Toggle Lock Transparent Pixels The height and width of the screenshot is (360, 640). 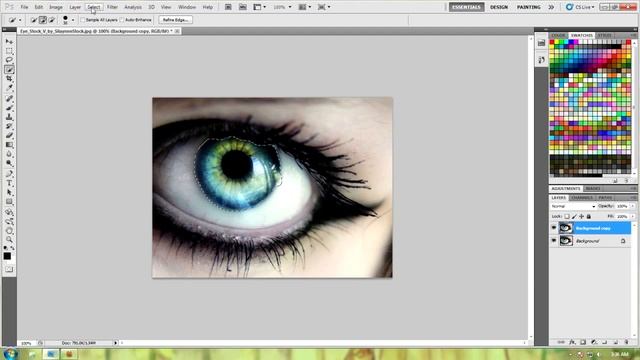[567, 216]
